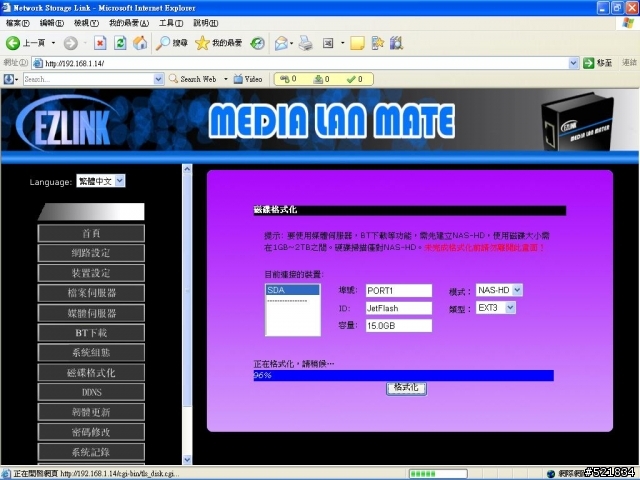Click the 96% format progress bar
The height and width of the screenshot is (480, 640).
coord(403,376)
